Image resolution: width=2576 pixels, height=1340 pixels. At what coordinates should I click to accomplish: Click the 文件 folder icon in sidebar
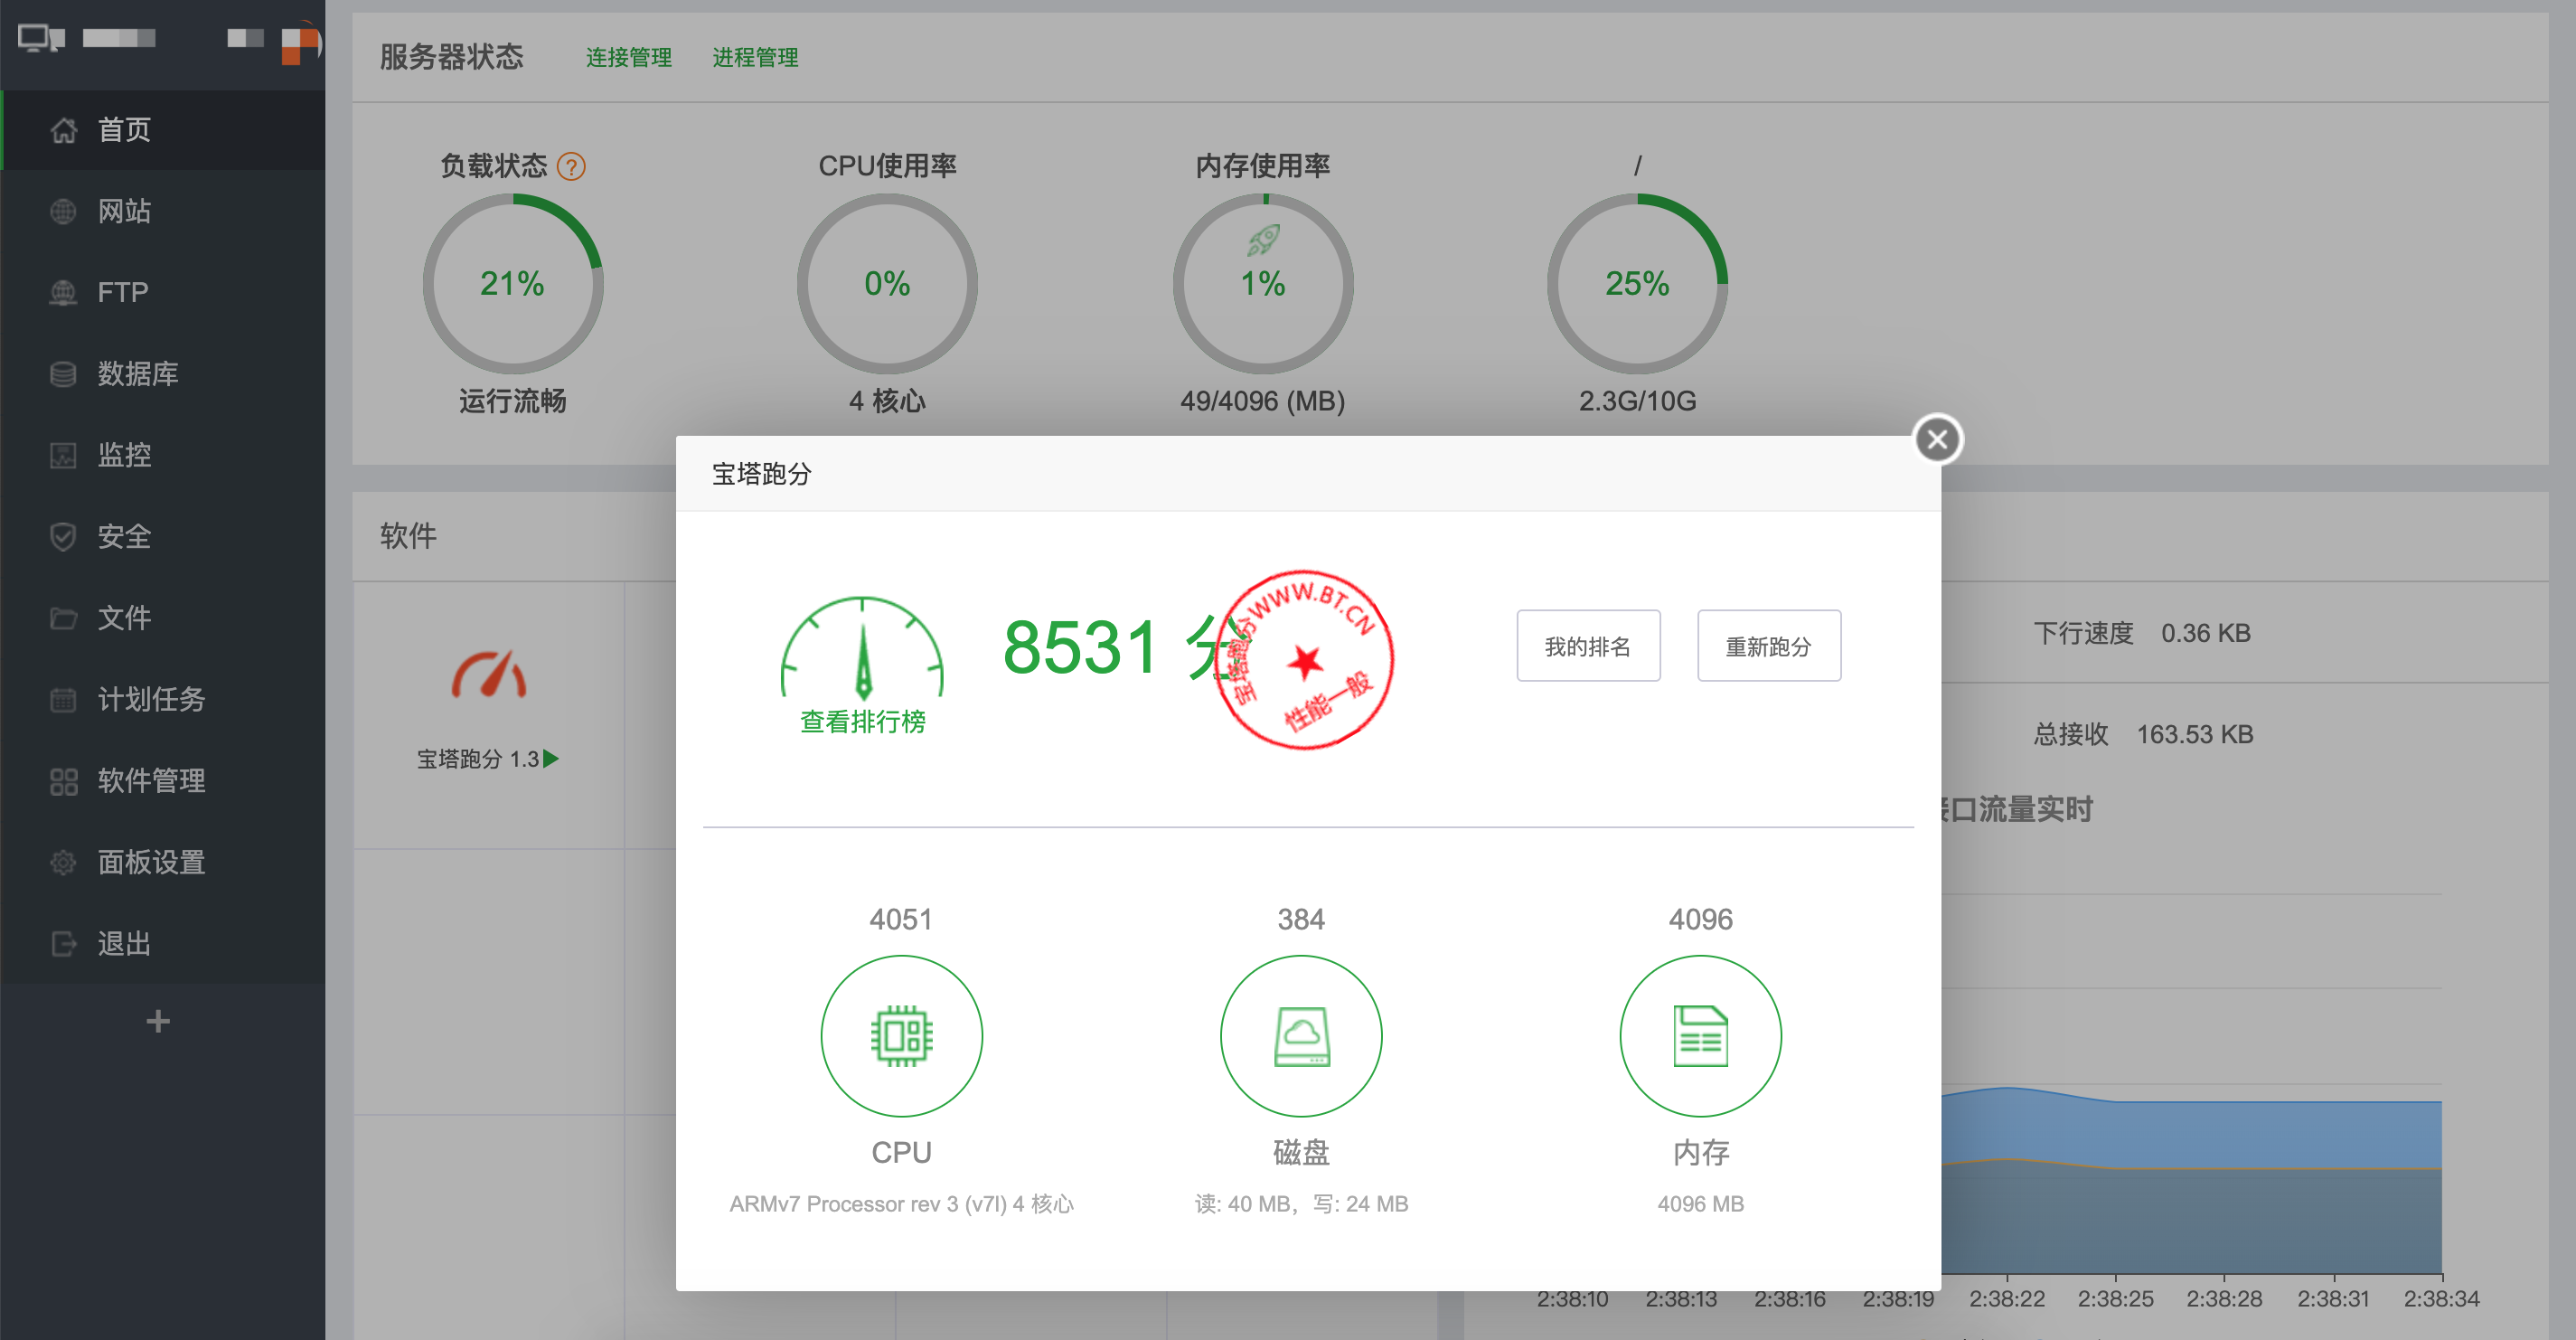coord(63,618)
